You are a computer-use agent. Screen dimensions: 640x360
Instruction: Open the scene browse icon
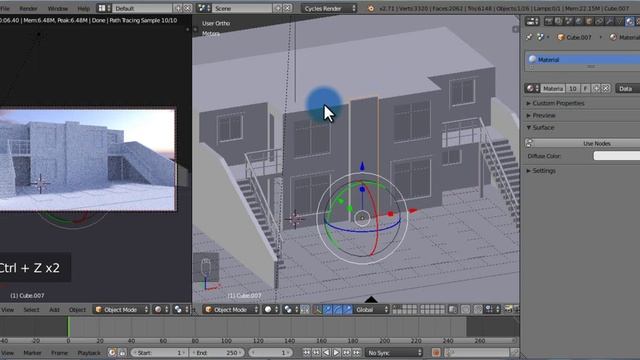coord(203,8)
